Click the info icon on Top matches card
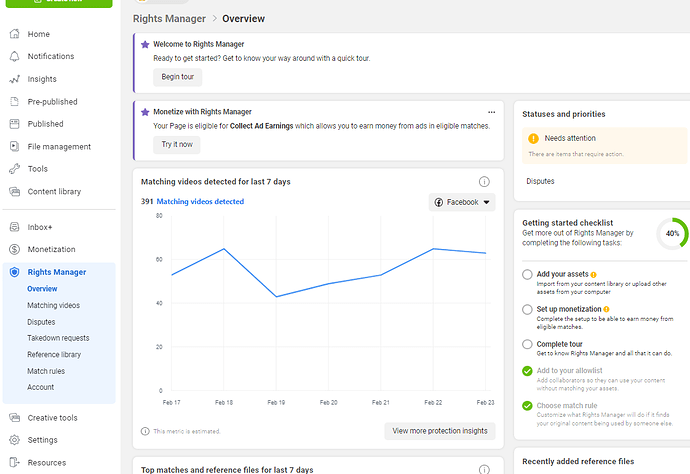 484,470
